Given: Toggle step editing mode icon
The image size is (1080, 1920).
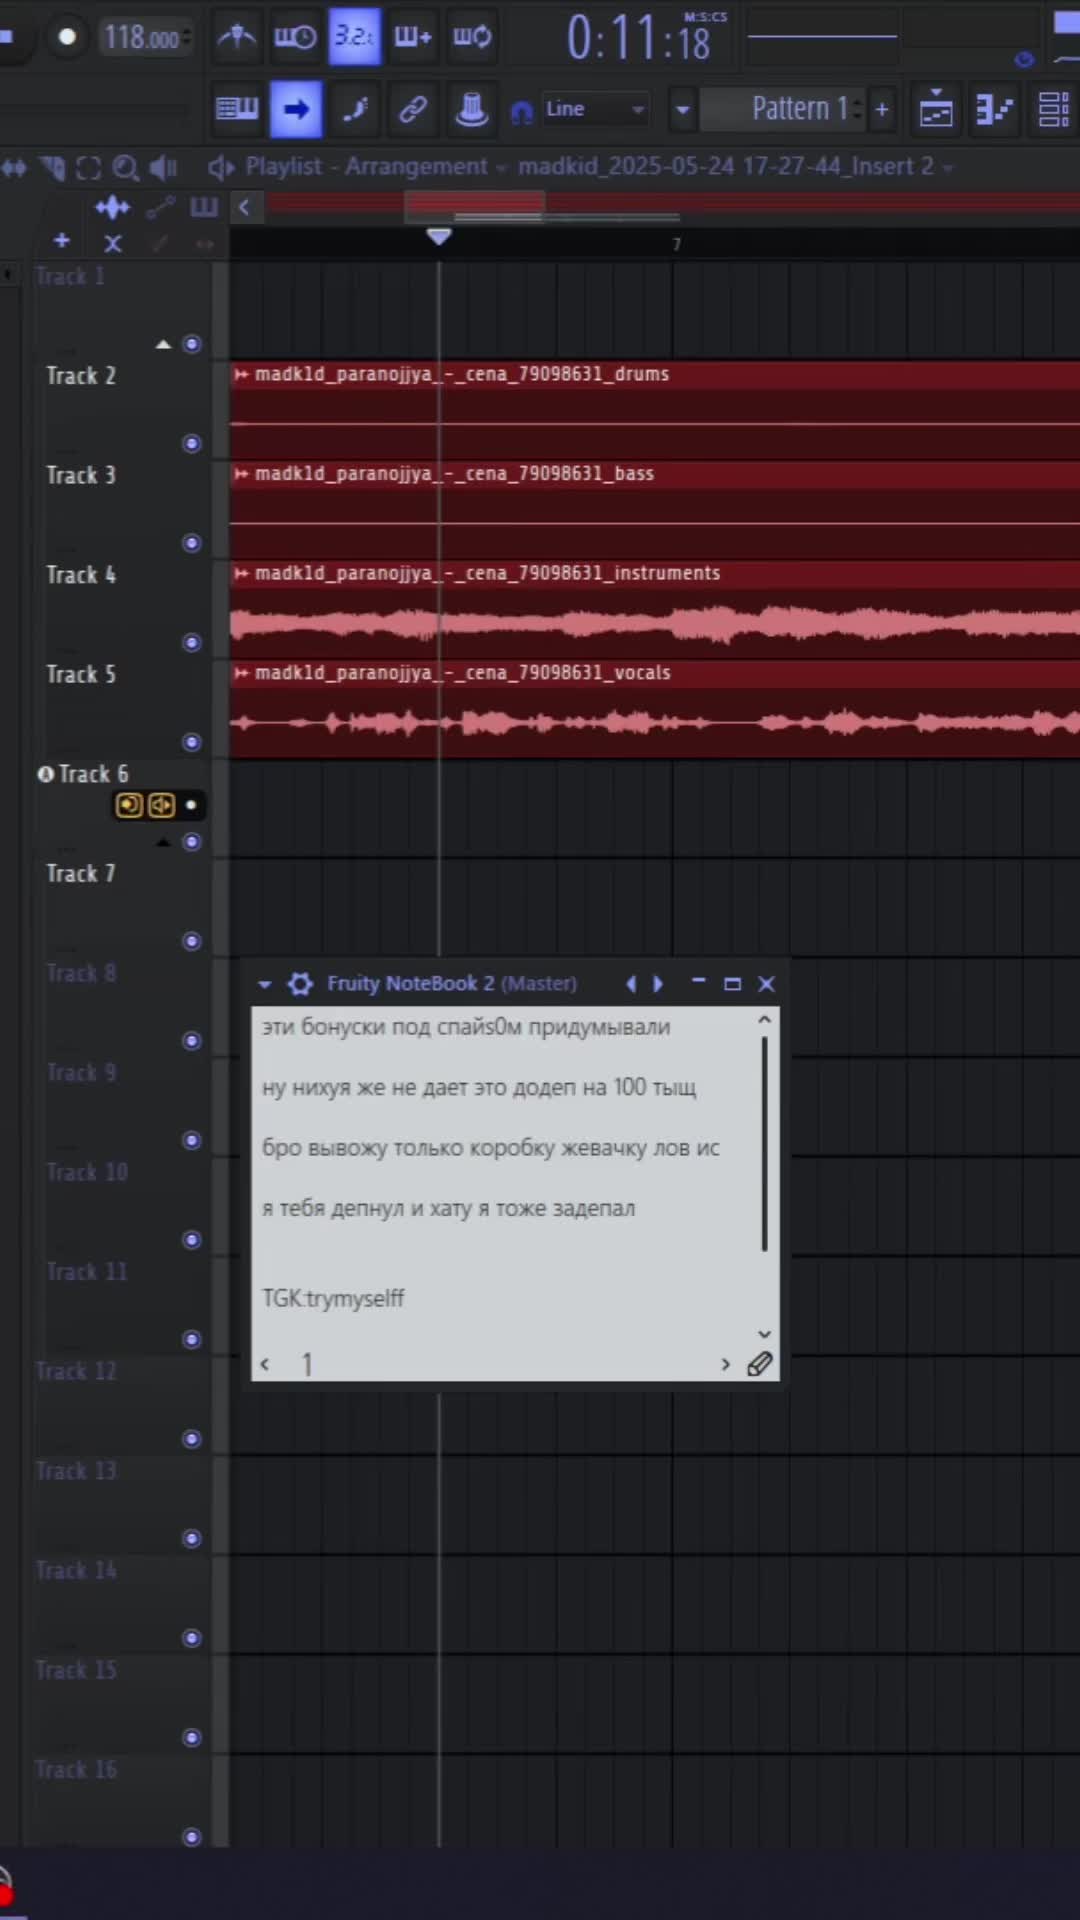Looking at the screenshot, I should (x=355, y=109).
